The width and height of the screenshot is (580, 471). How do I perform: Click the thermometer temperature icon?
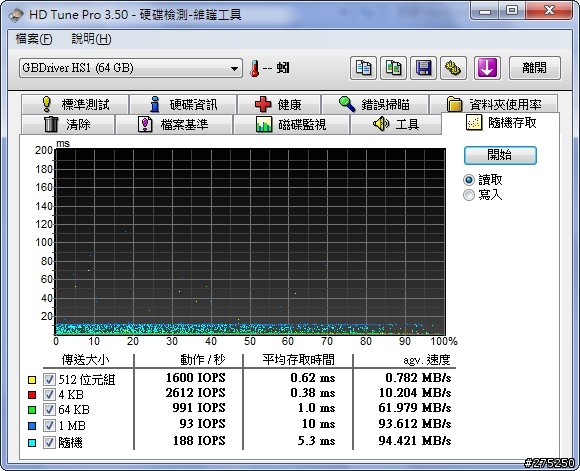(x=254, y=68)
